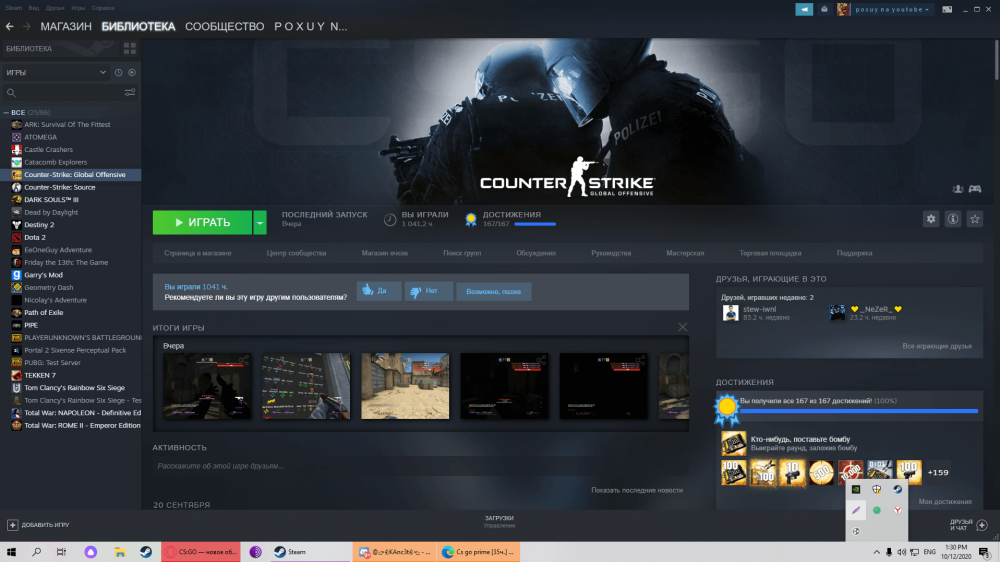Open БИБЛИОТЕКА tab

(x=138, y=27)
